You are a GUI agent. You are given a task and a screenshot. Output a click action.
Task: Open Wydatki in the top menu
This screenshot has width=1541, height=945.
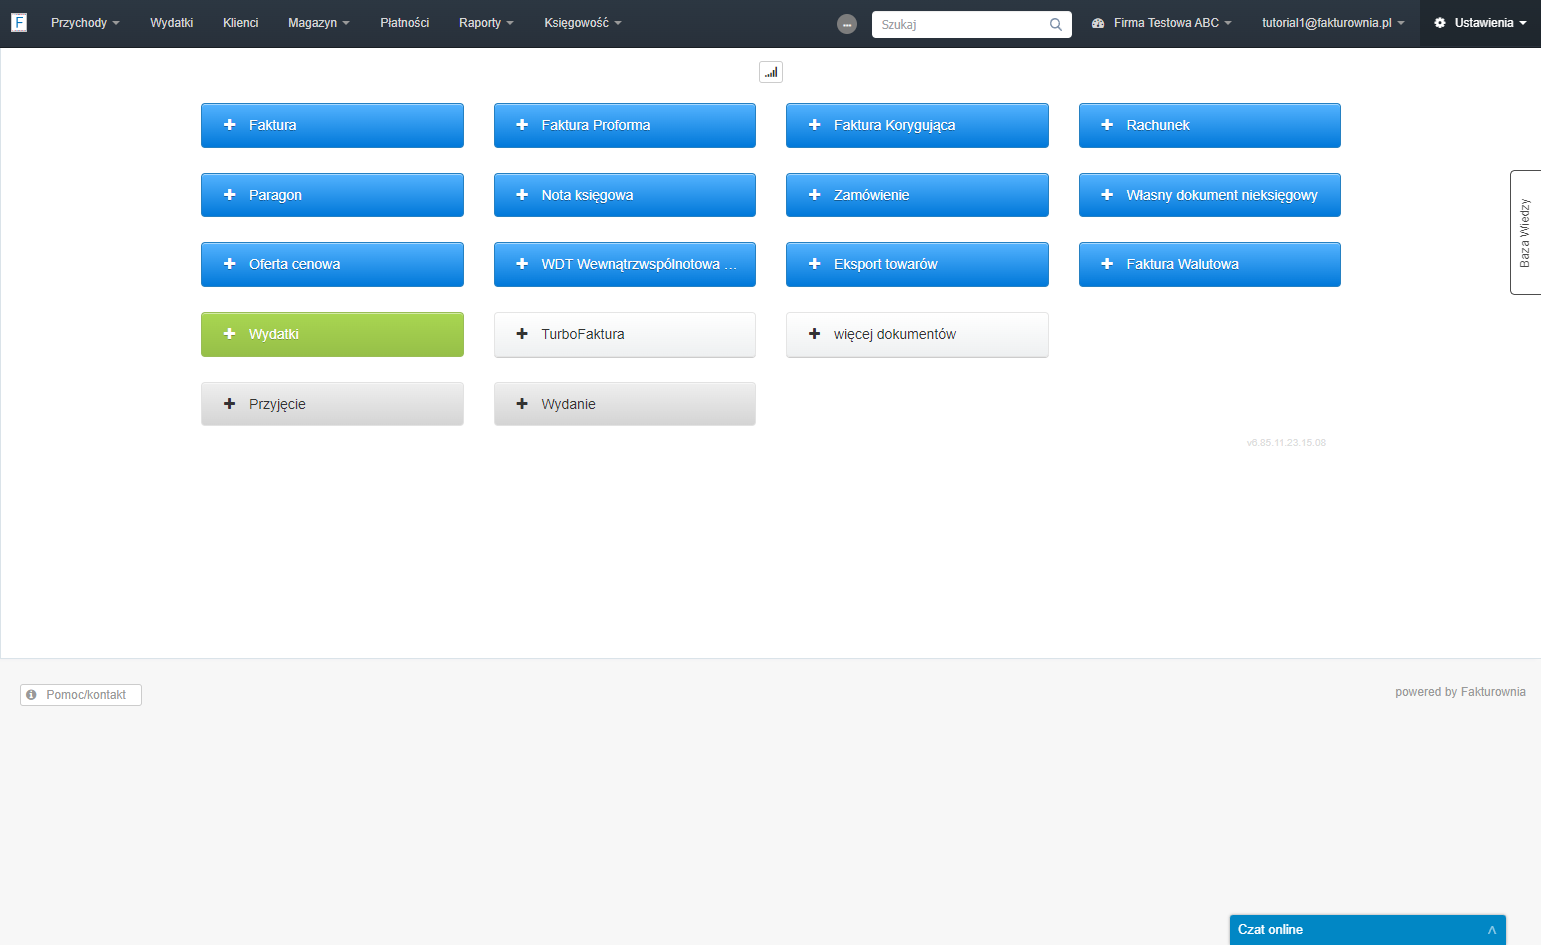pyautogui.click(x=171, y=23)
